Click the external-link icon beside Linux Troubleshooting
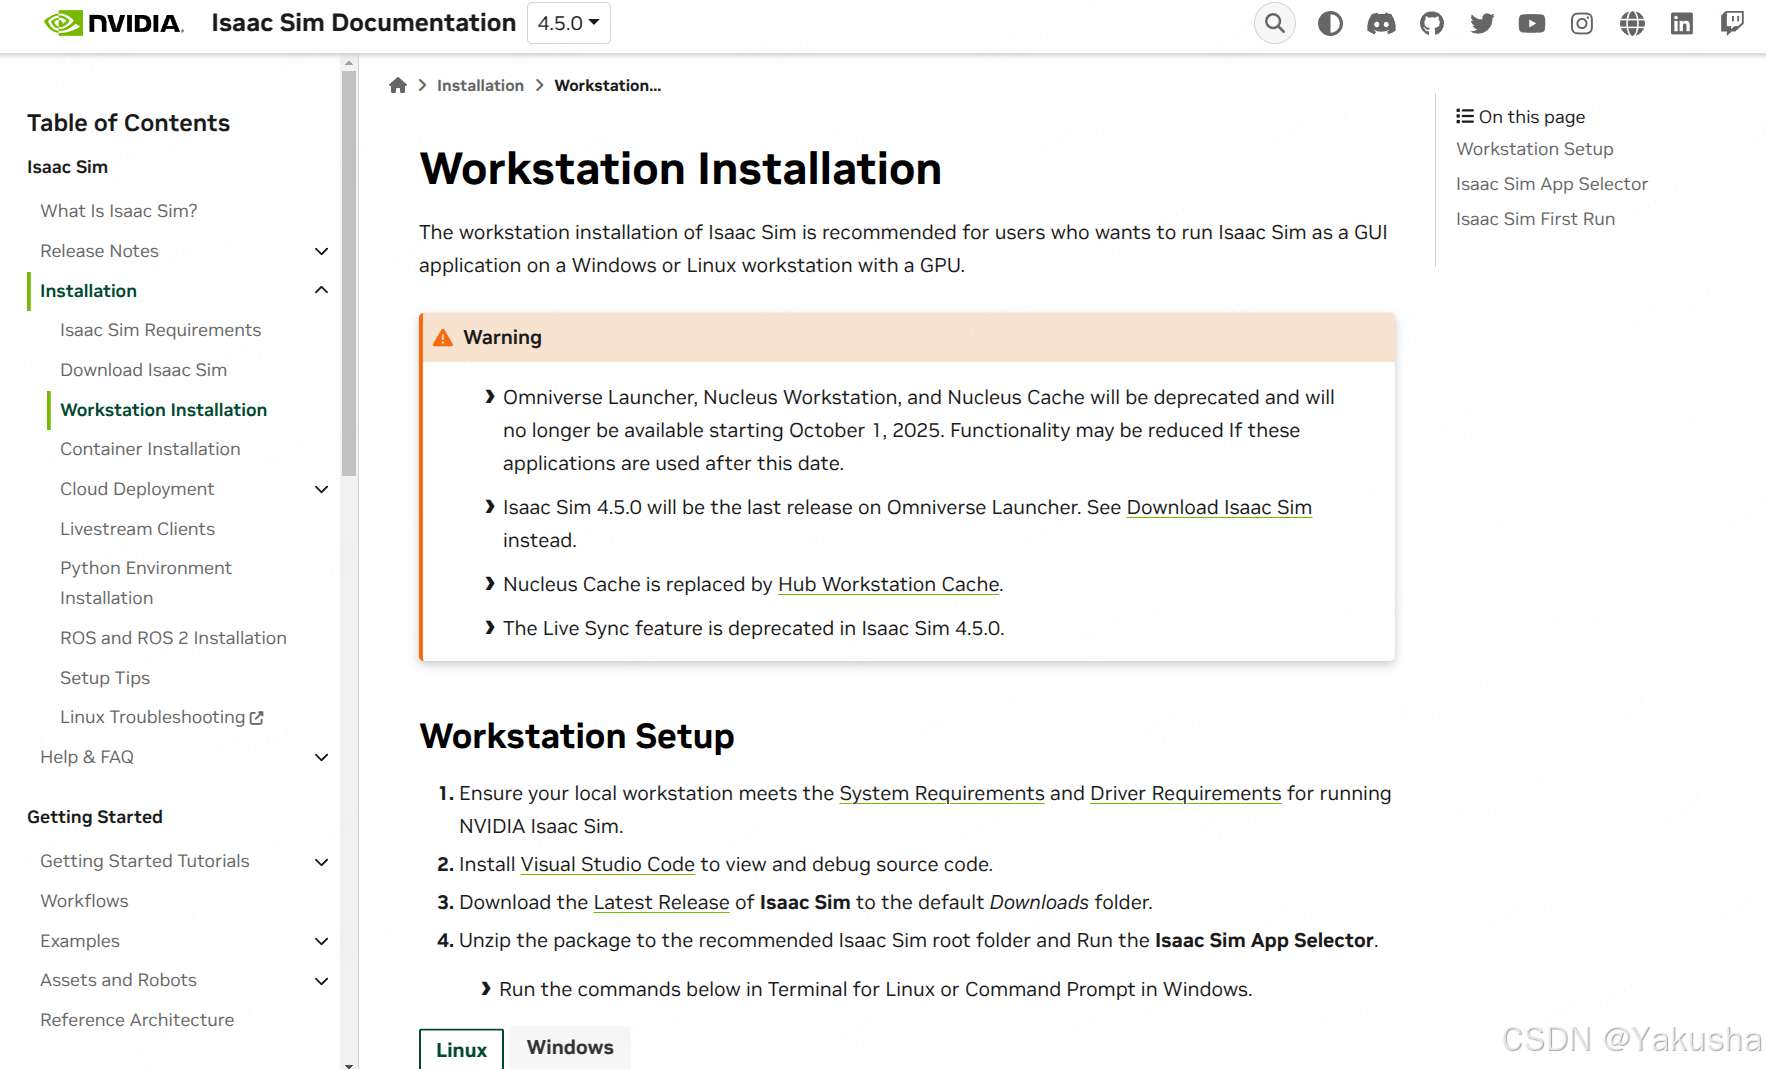Image resolution: width=1766 pixels, height=1069 pixels. (257, 718)
